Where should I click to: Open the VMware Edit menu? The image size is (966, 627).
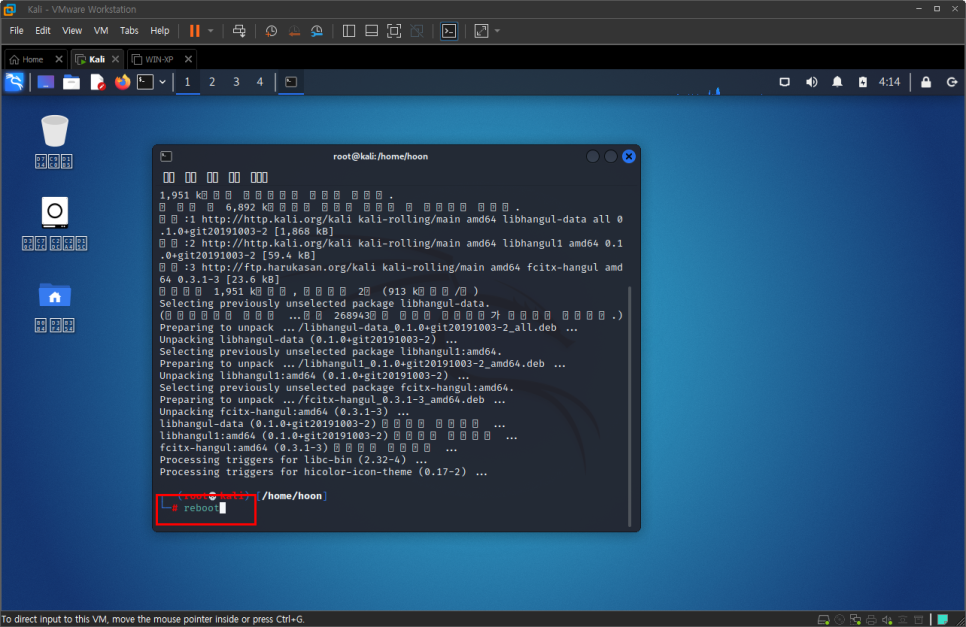(43, 31)
